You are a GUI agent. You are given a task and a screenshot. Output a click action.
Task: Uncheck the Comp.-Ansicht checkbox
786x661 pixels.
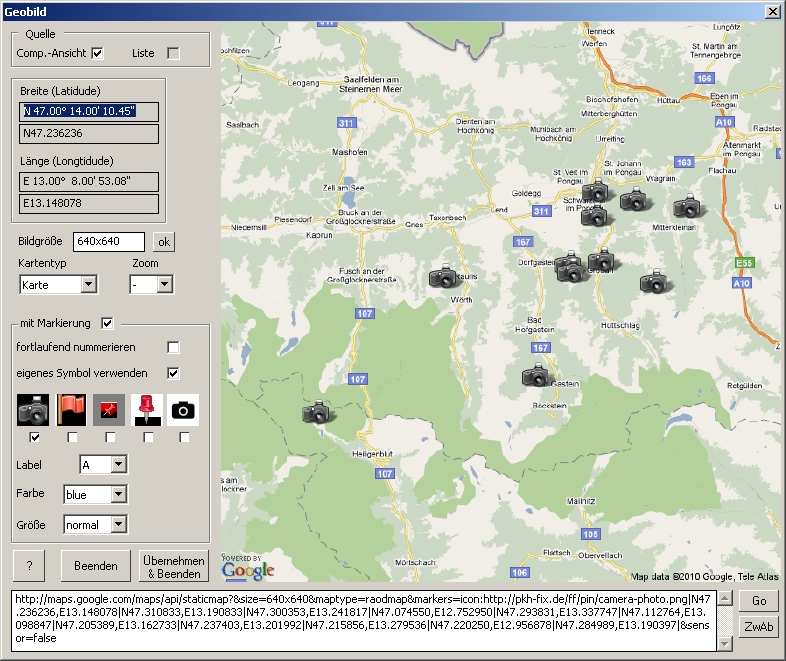[x=98, y=53]
